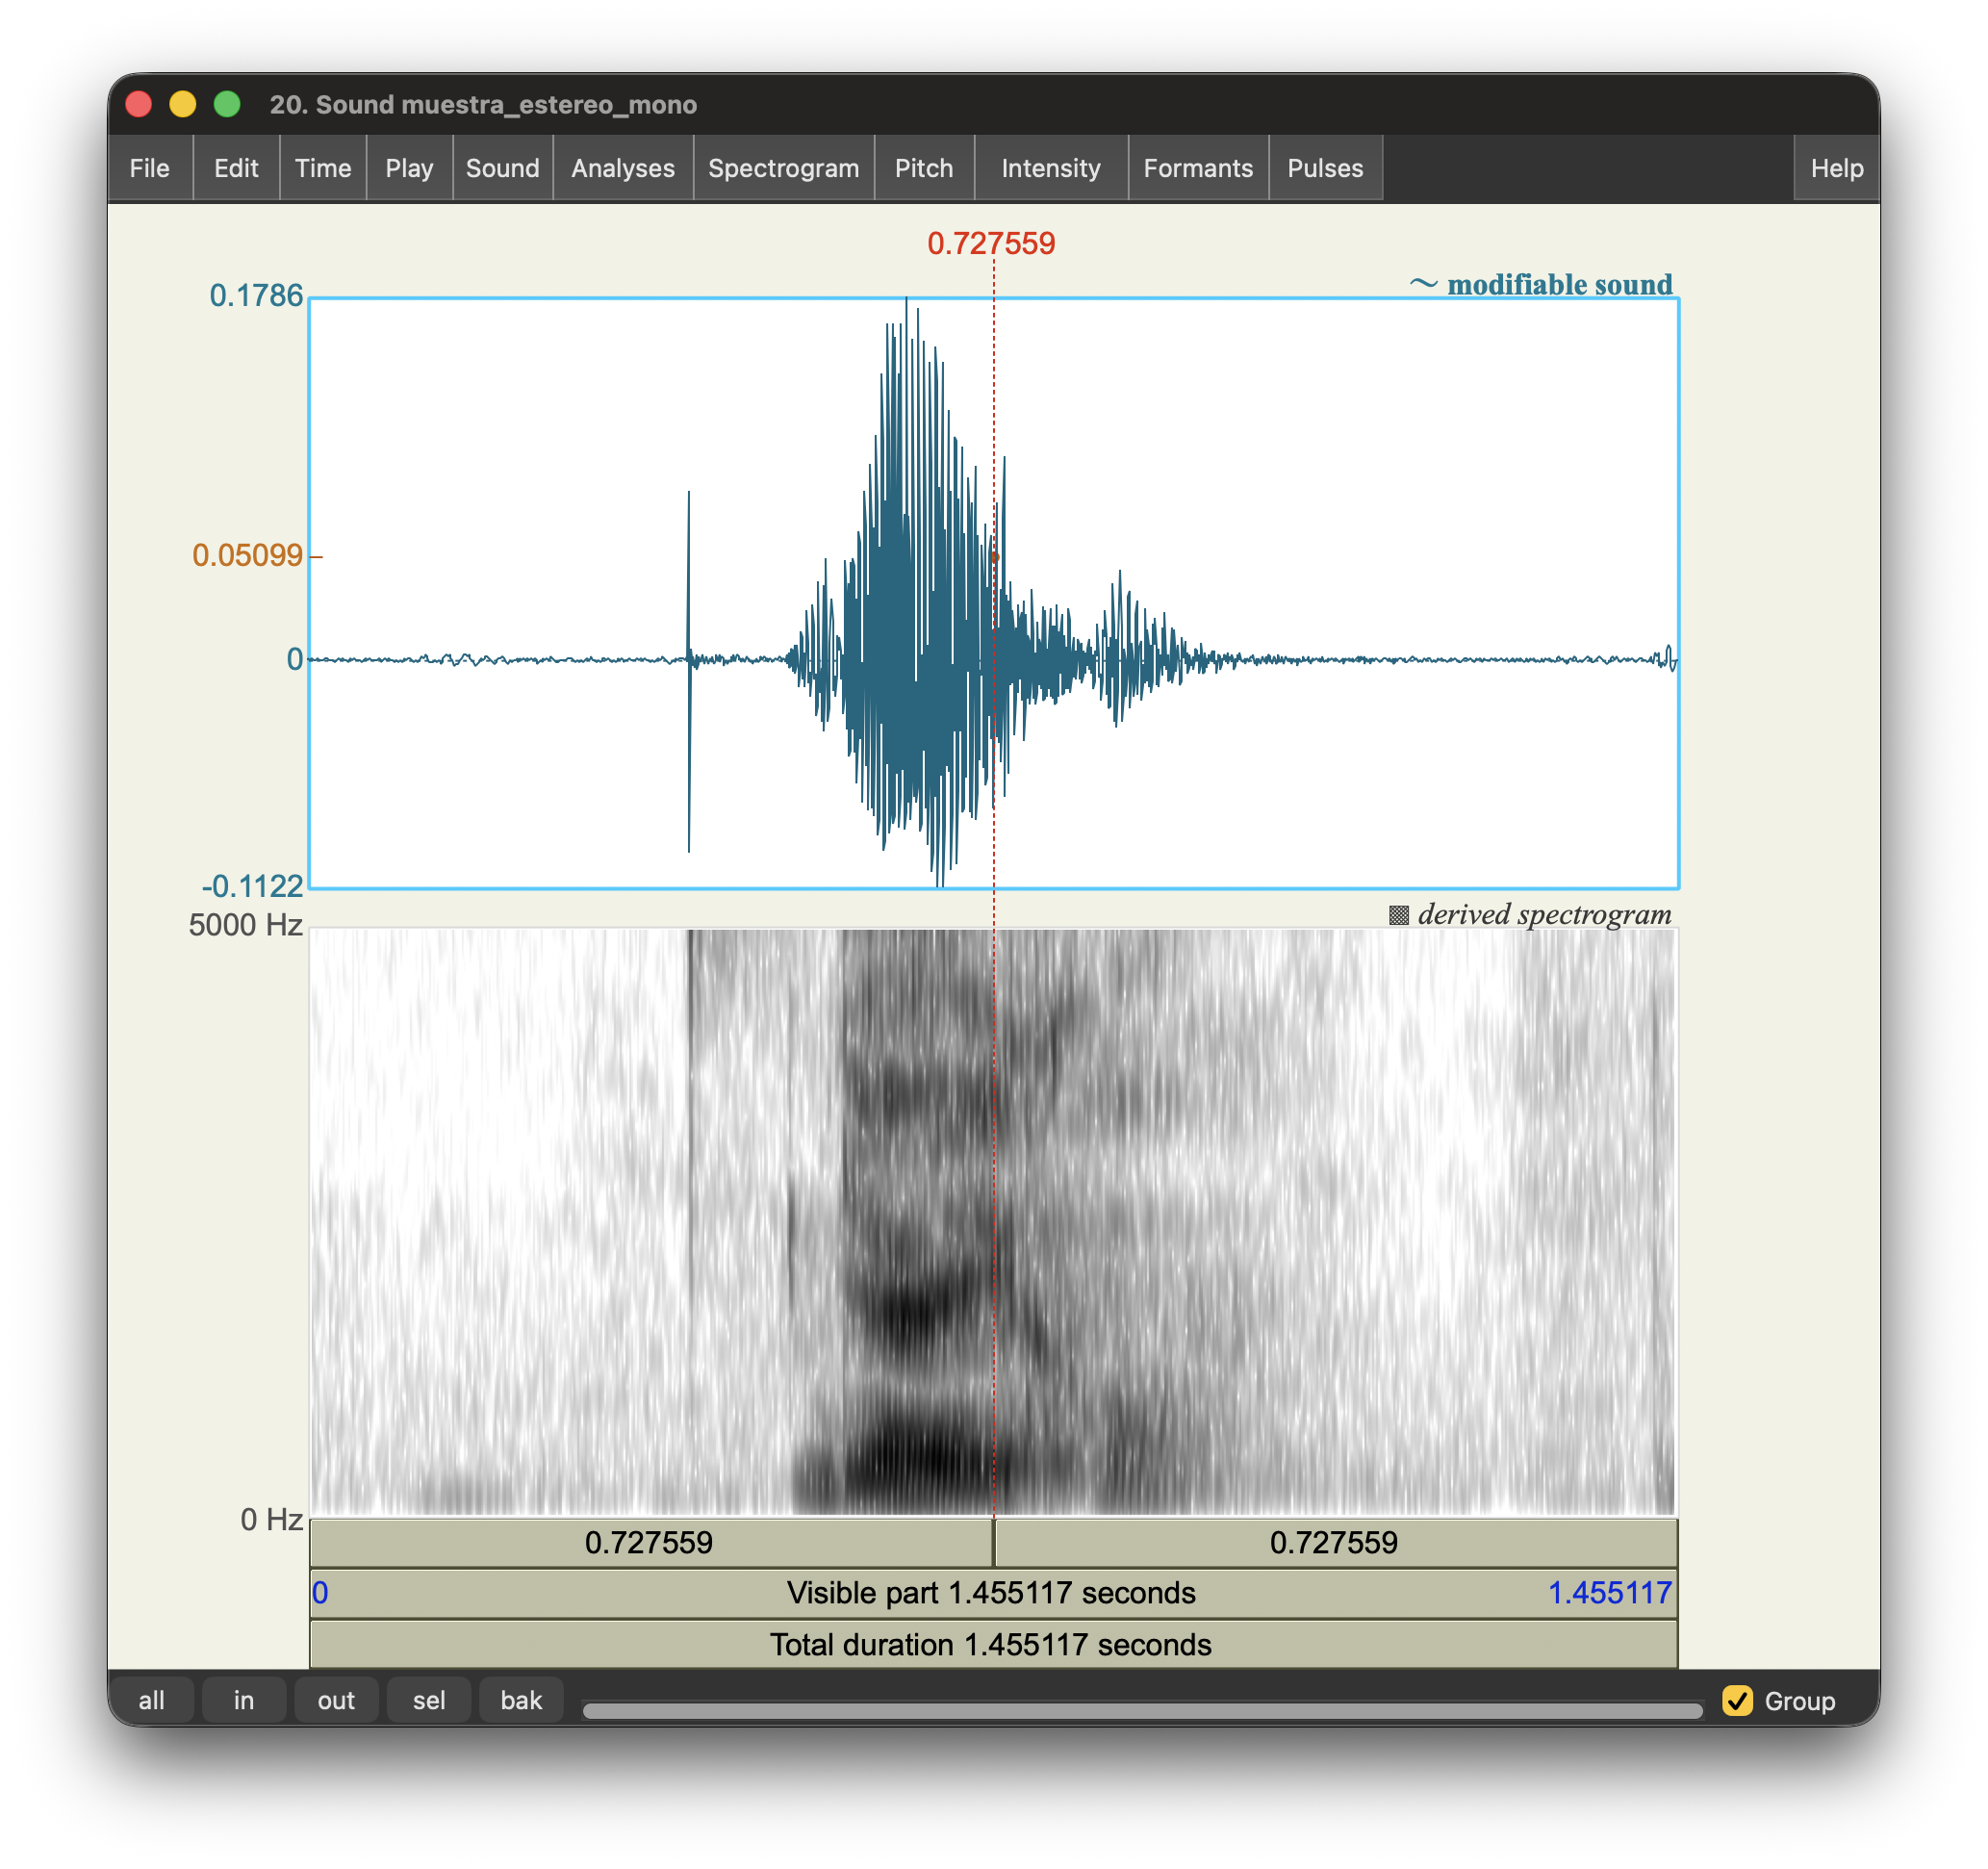Click the green fullscreen window button

[x=227, y=104]
